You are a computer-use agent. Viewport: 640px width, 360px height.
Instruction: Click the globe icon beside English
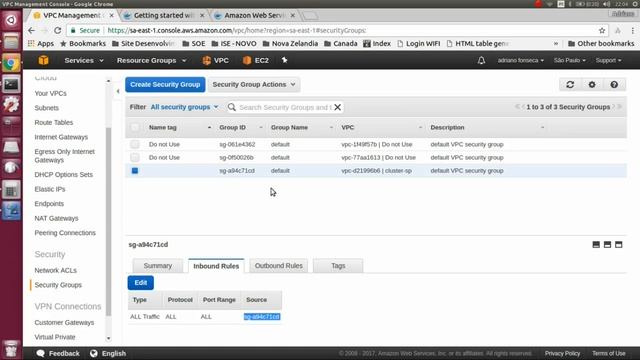click(93, 353)
